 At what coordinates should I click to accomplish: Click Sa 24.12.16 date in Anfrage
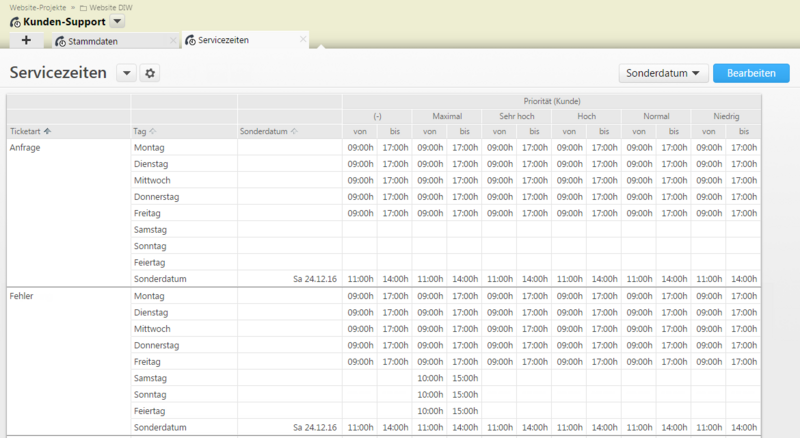(315, 279)
